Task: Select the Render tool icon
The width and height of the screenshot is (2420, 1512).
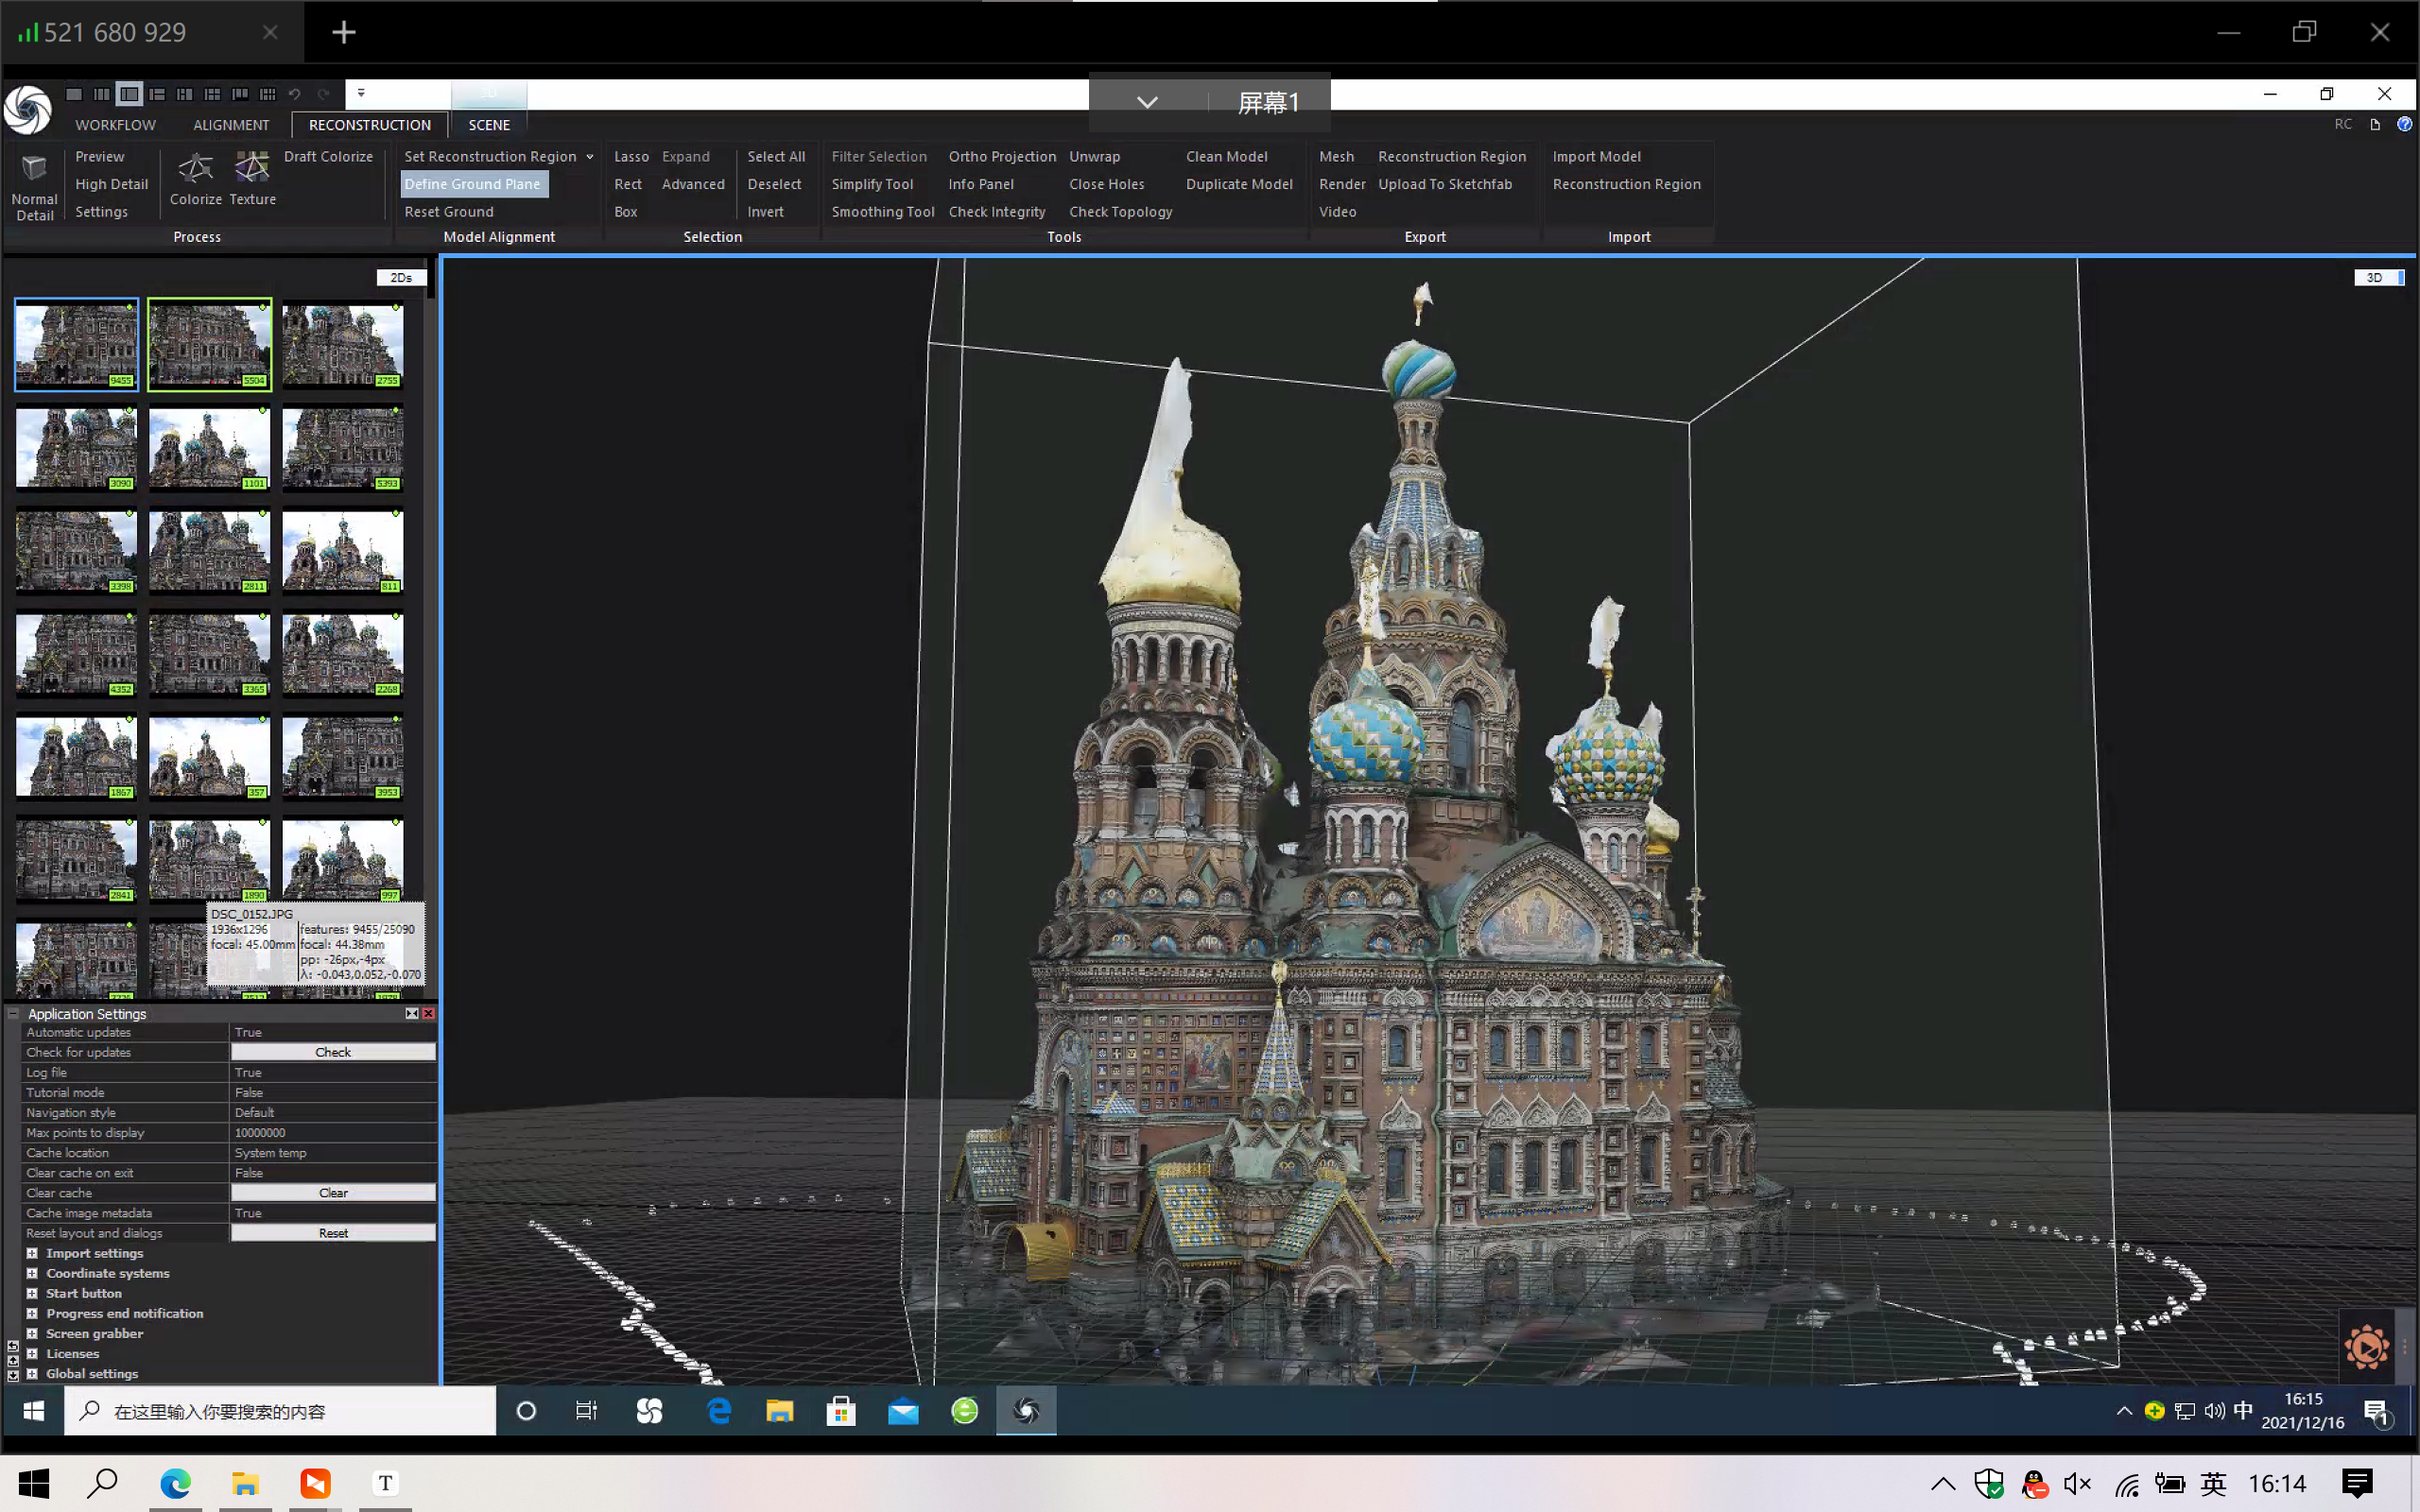Action: coord(1341,183)
